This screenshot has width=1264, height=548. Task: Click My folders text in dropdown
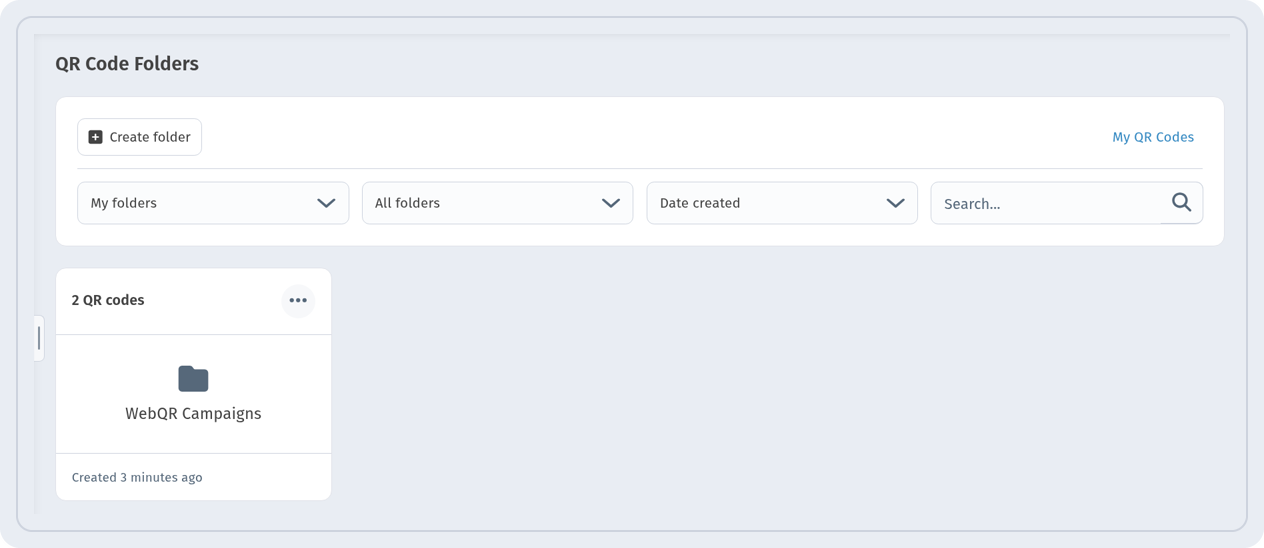[124, 203]
